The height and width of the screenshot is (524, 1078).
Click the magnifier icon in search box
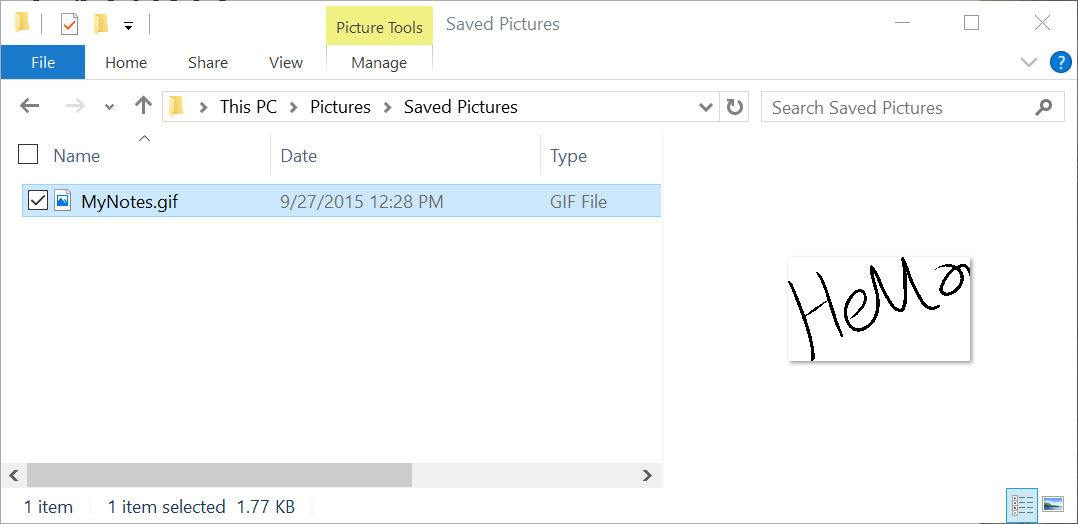point(1043,107)
